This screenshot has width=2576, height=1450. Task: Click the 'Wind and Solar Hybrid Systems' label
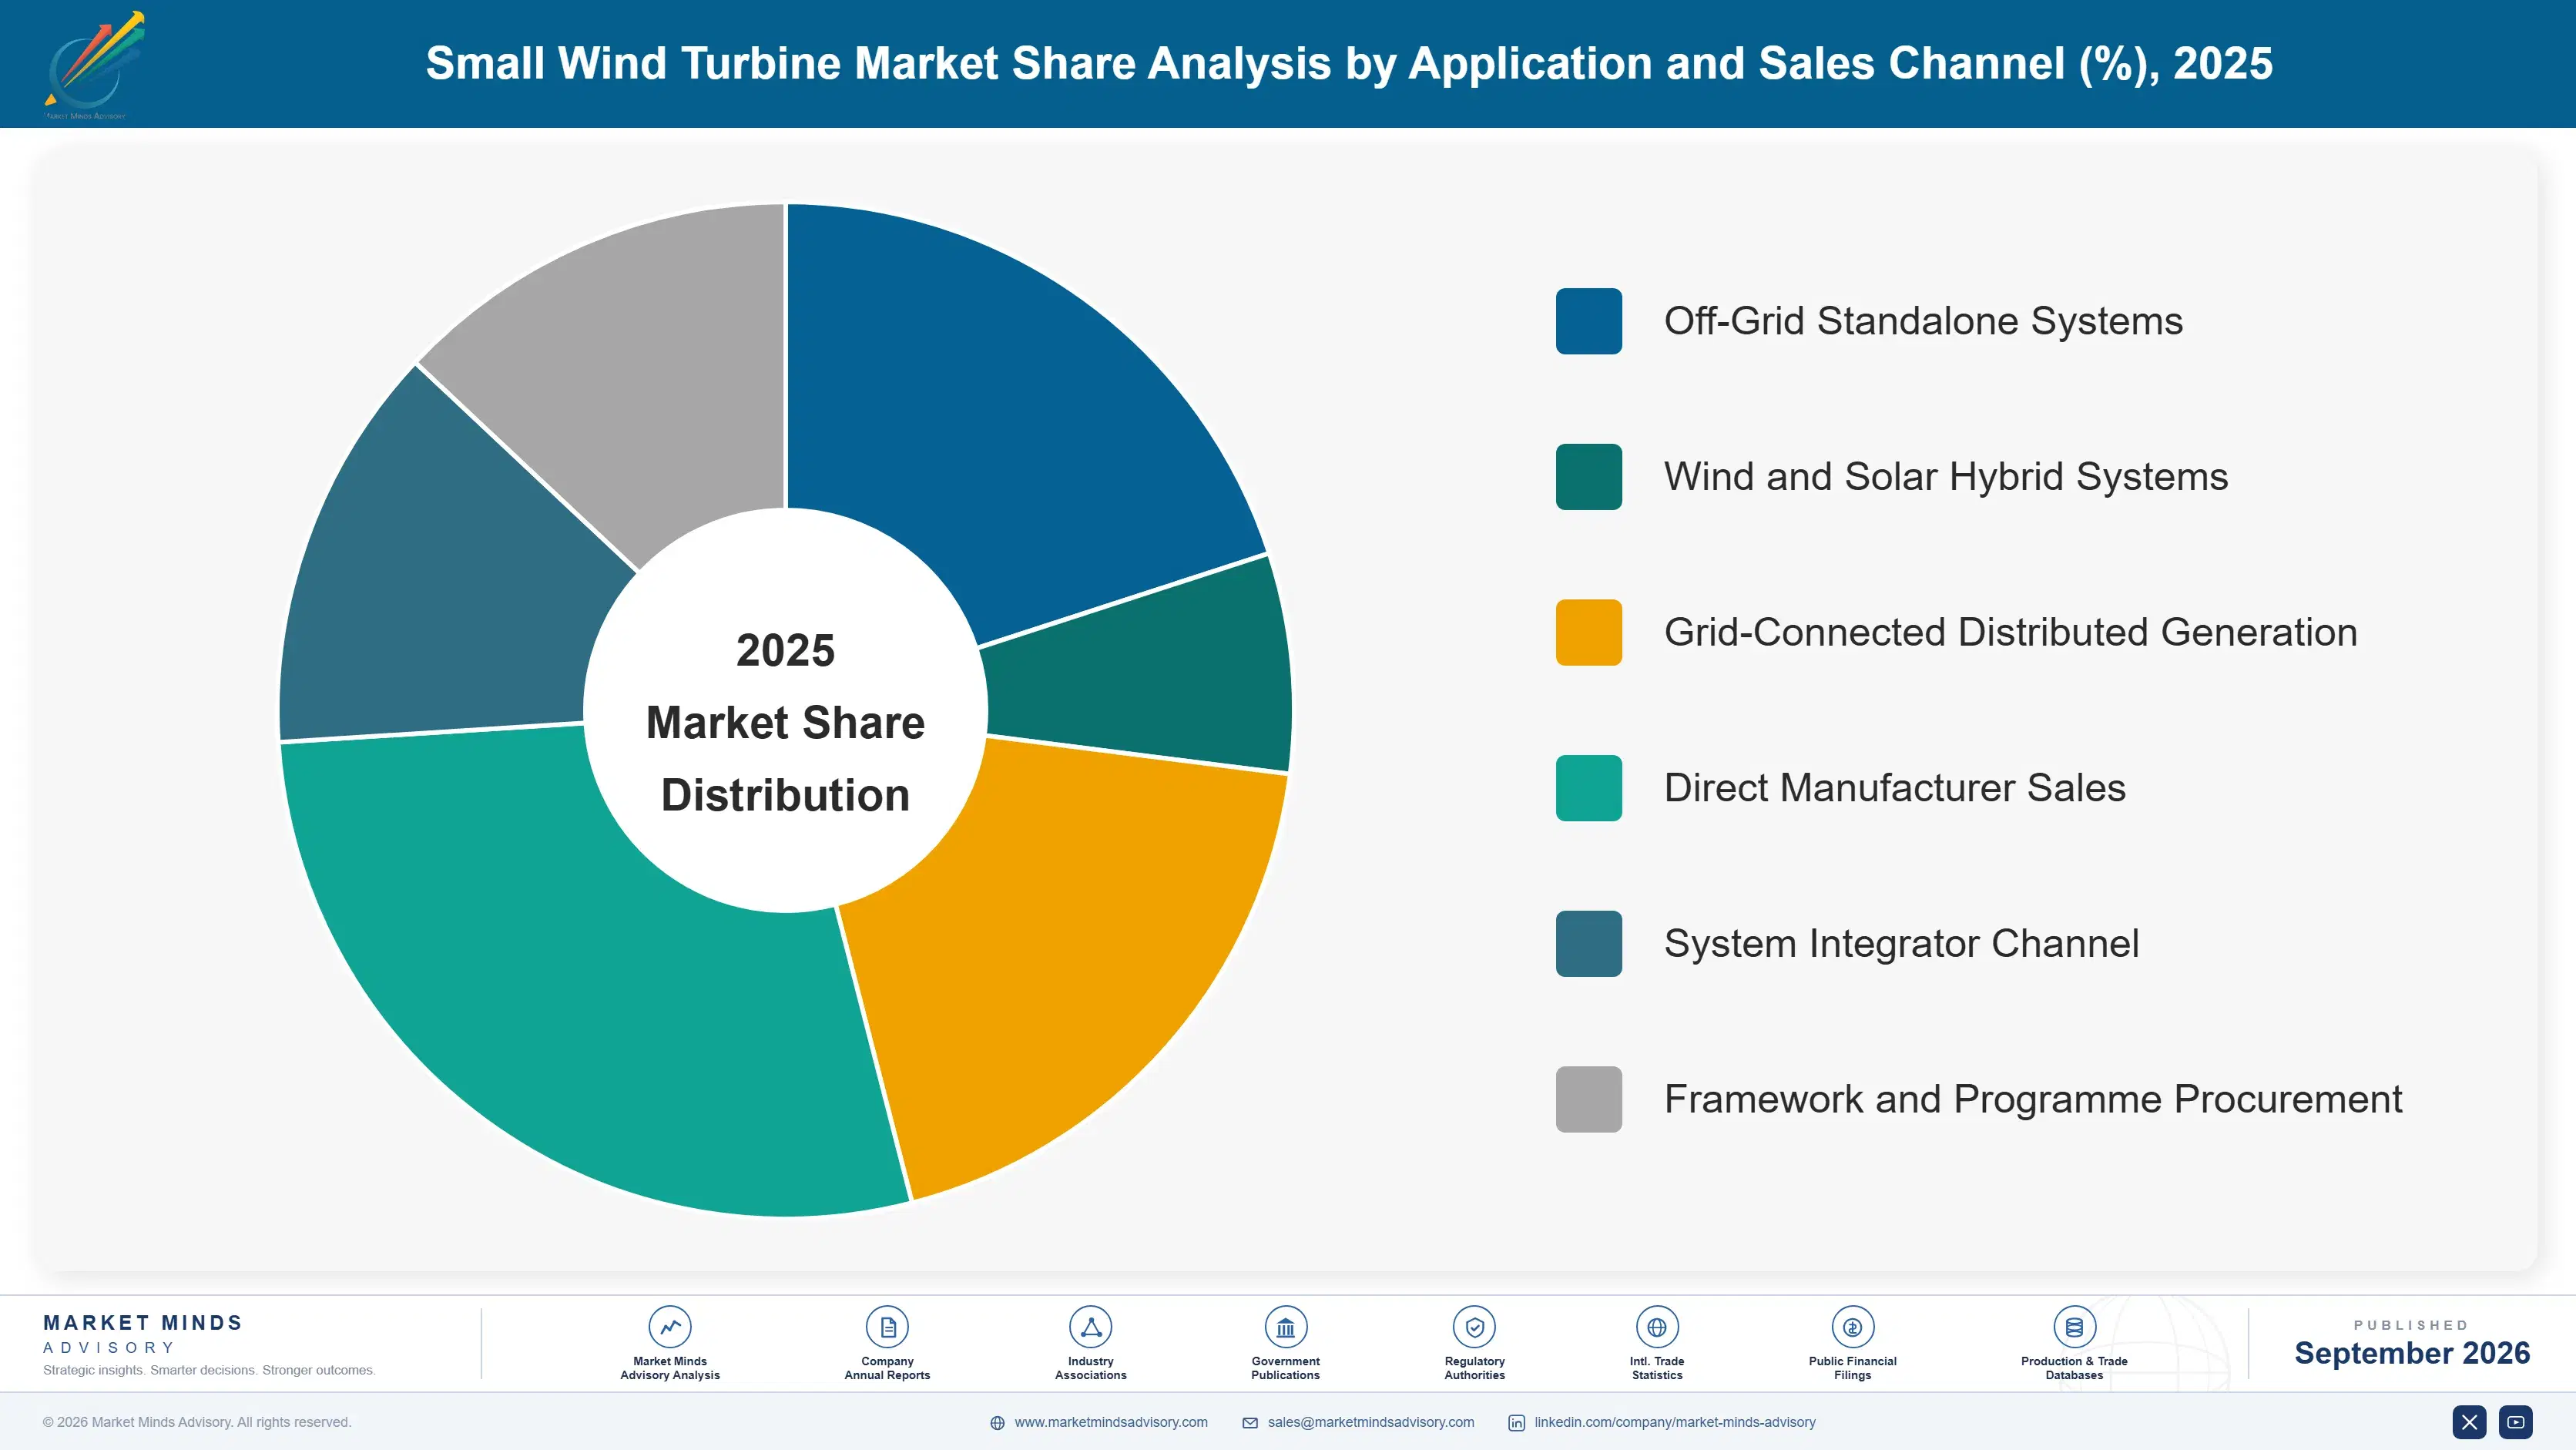[1946, 477]
